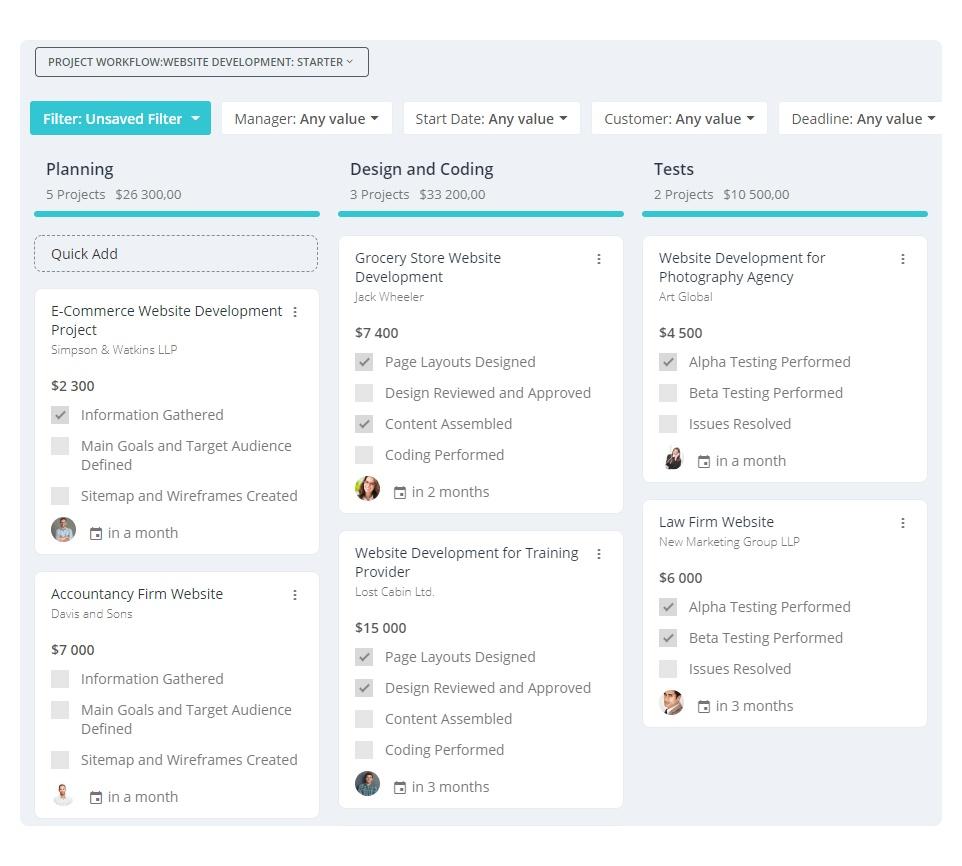Click the Quick Add field
The image size is (962, 866).
176,254
